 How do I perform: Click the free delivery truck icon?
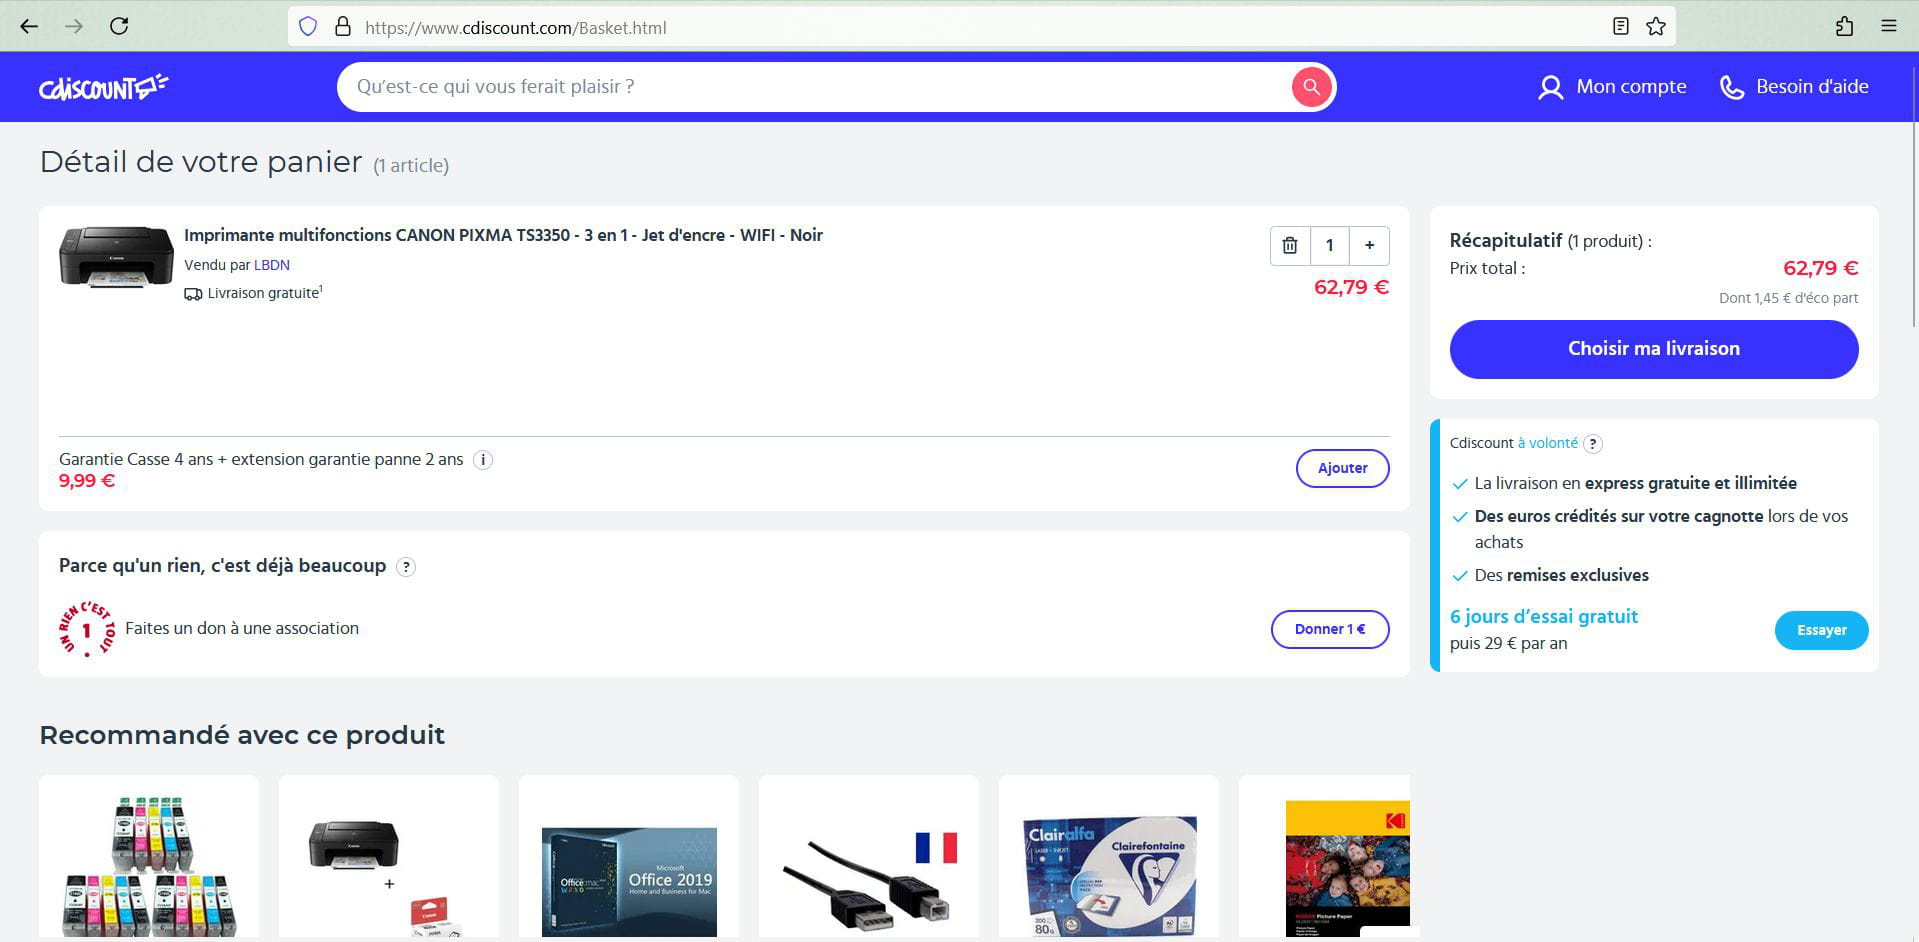click(x=193, y=294)
